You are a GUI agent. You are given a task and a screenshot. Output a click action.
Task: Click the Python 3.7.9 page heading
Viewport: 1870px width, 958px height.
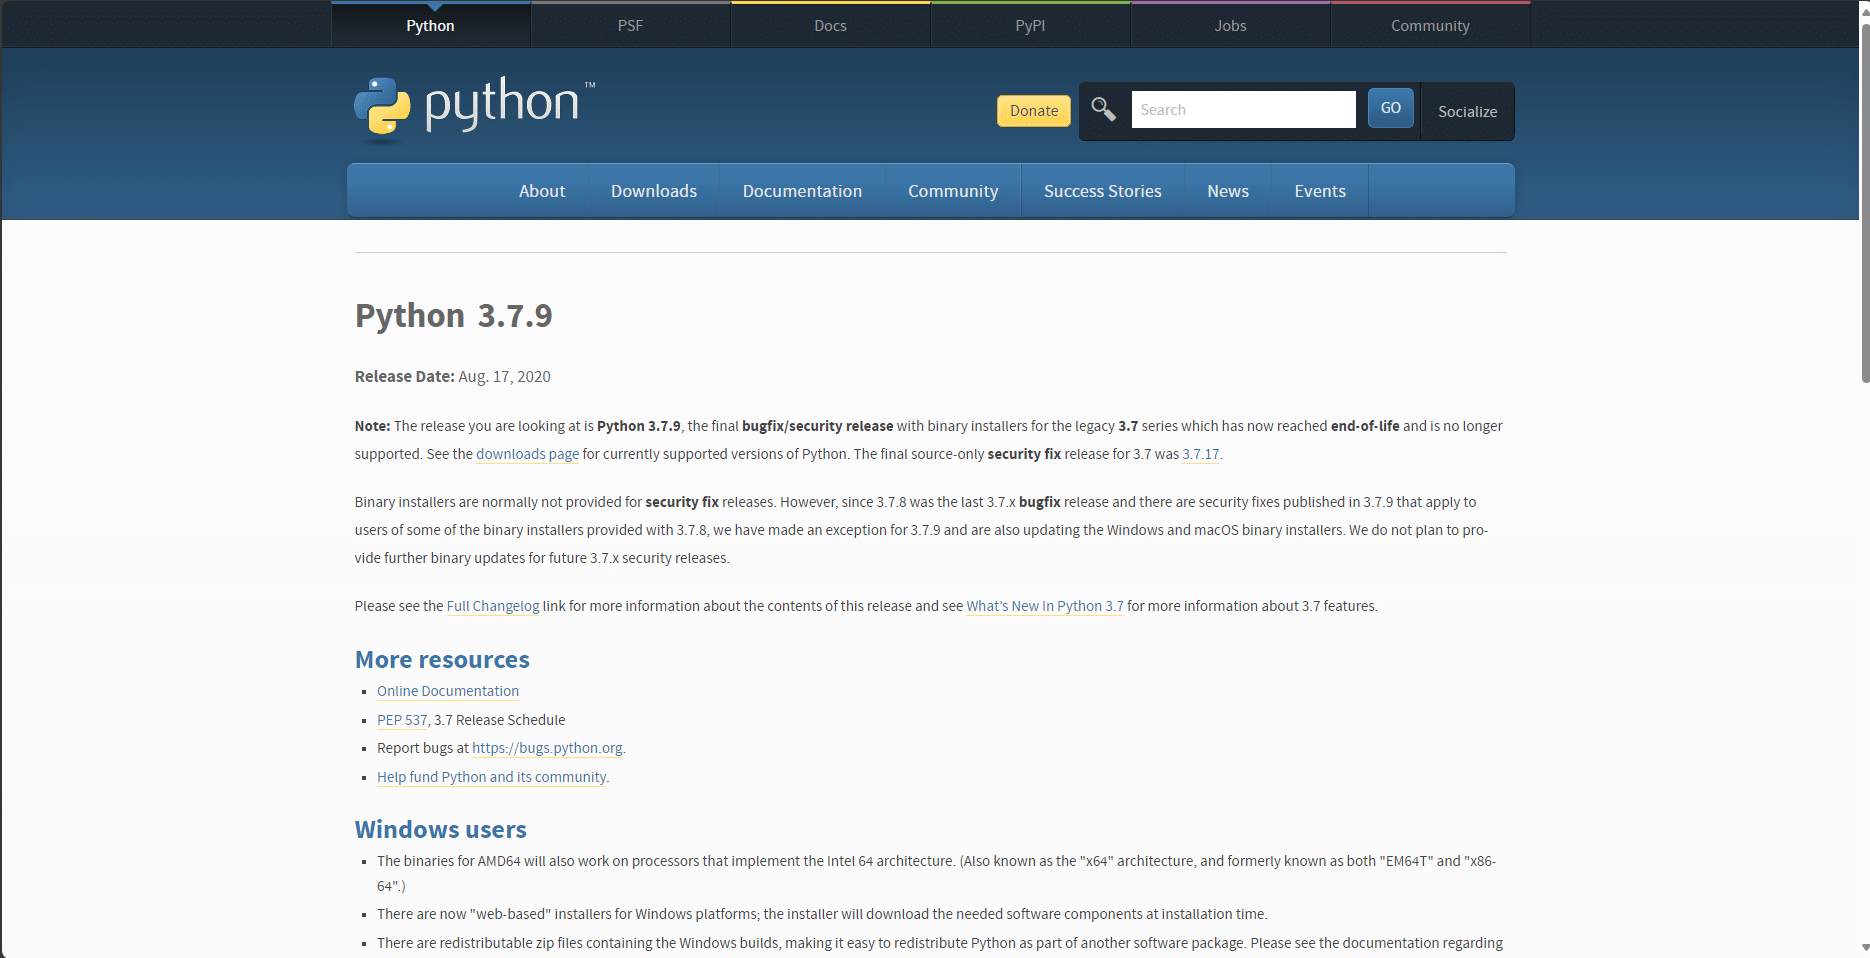point(454,316)
